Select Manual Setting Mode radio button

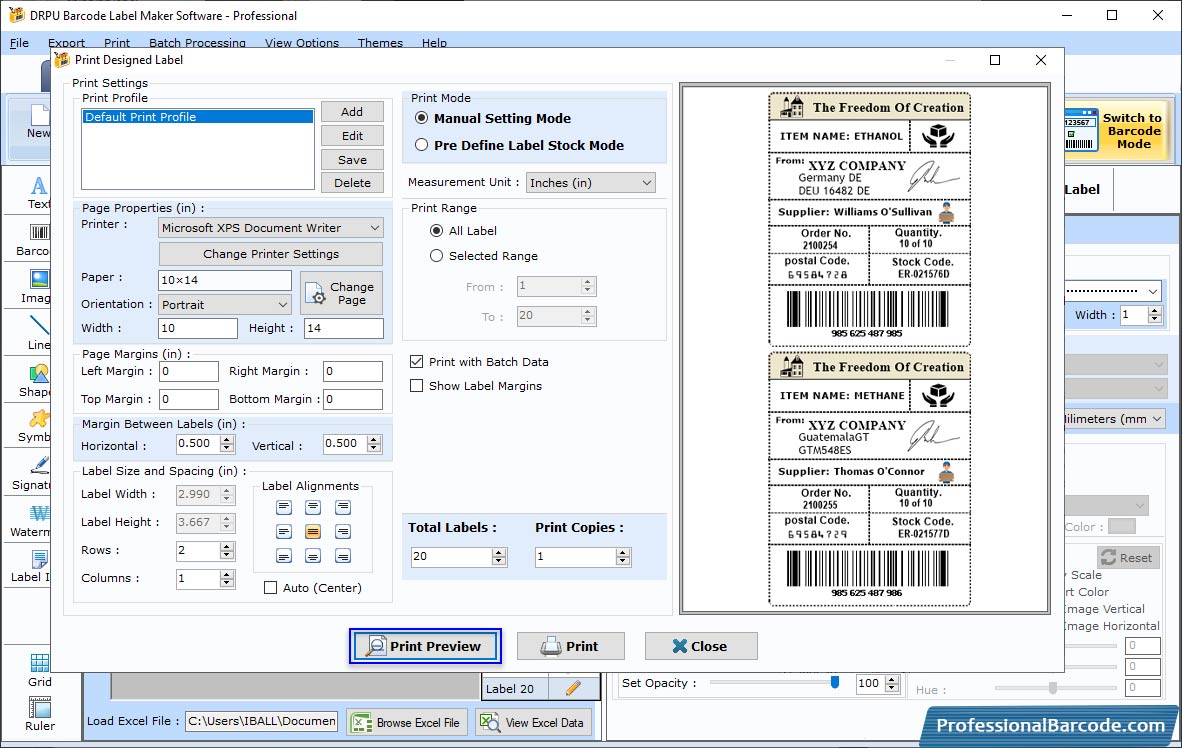(421, 118)
